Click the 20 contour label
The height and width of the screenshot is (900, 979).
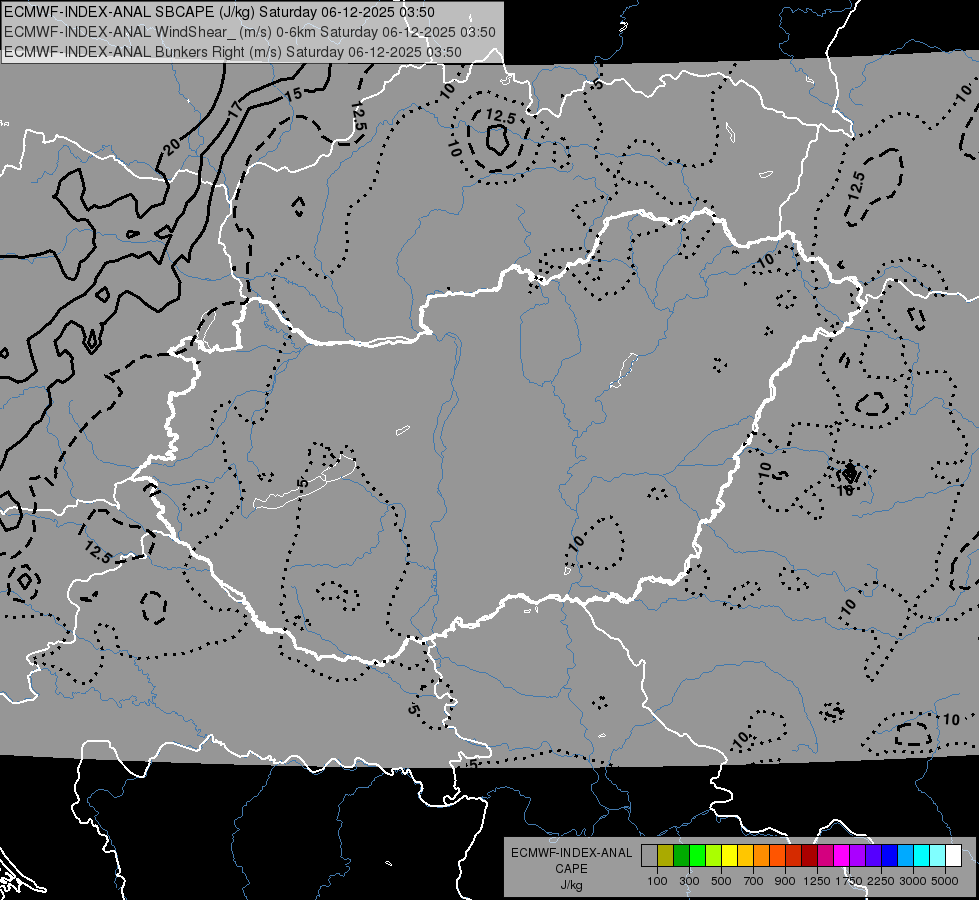click(172, 147)
